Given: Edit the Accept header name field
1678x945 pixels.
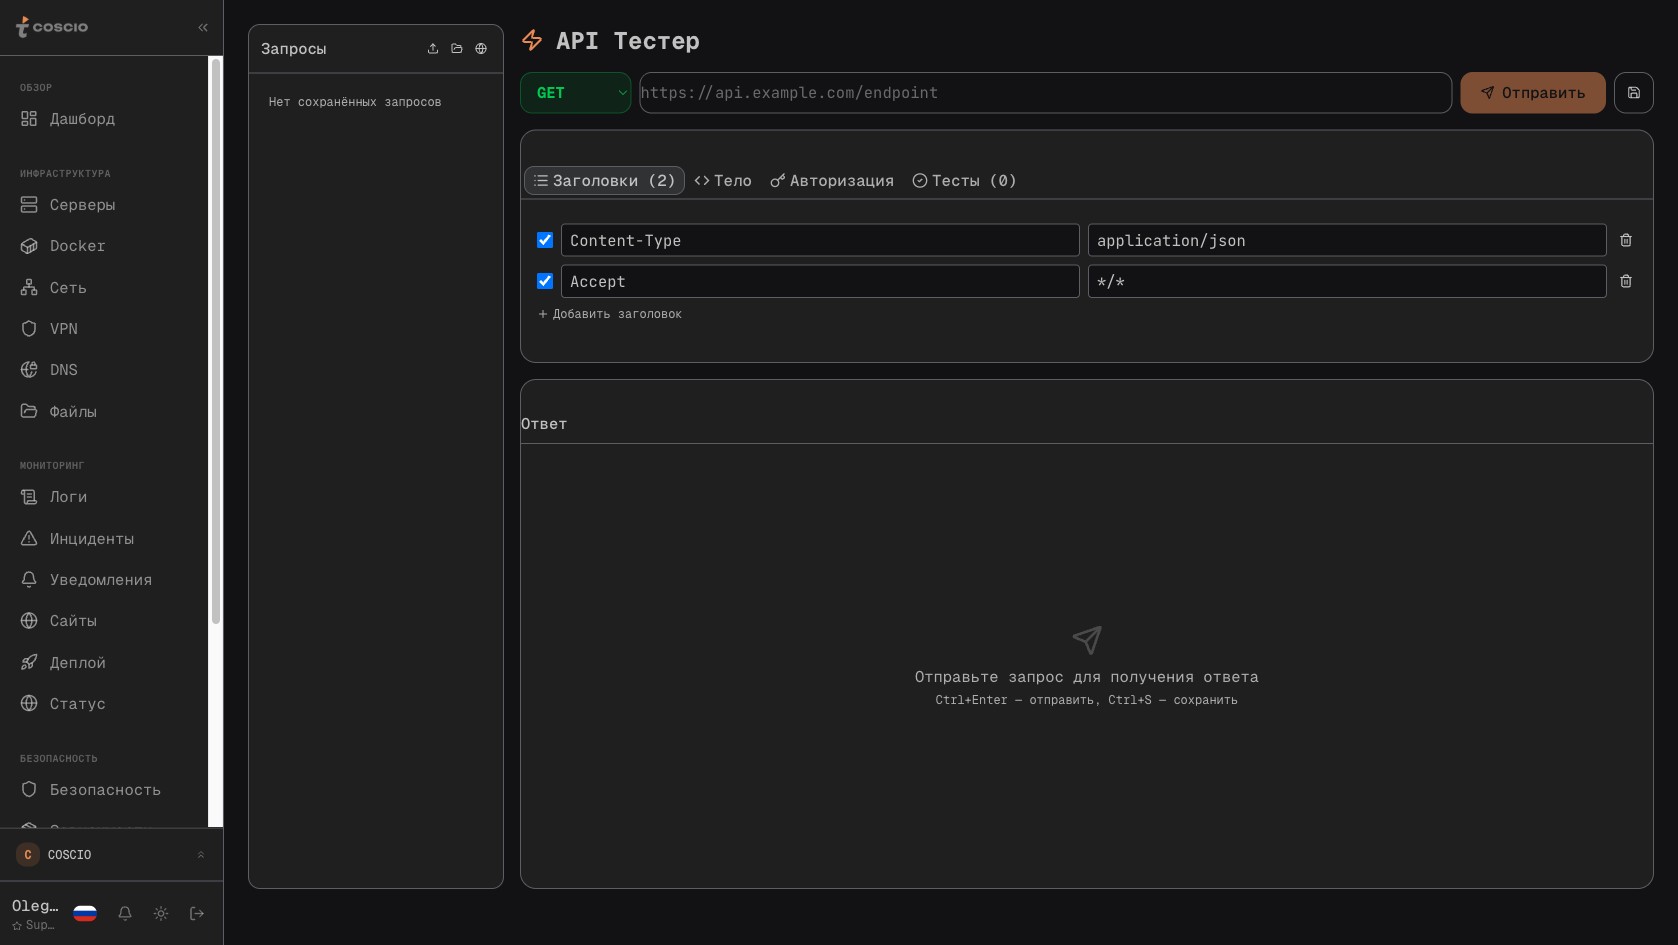Looking at the screenshot, I should (820, 281).
